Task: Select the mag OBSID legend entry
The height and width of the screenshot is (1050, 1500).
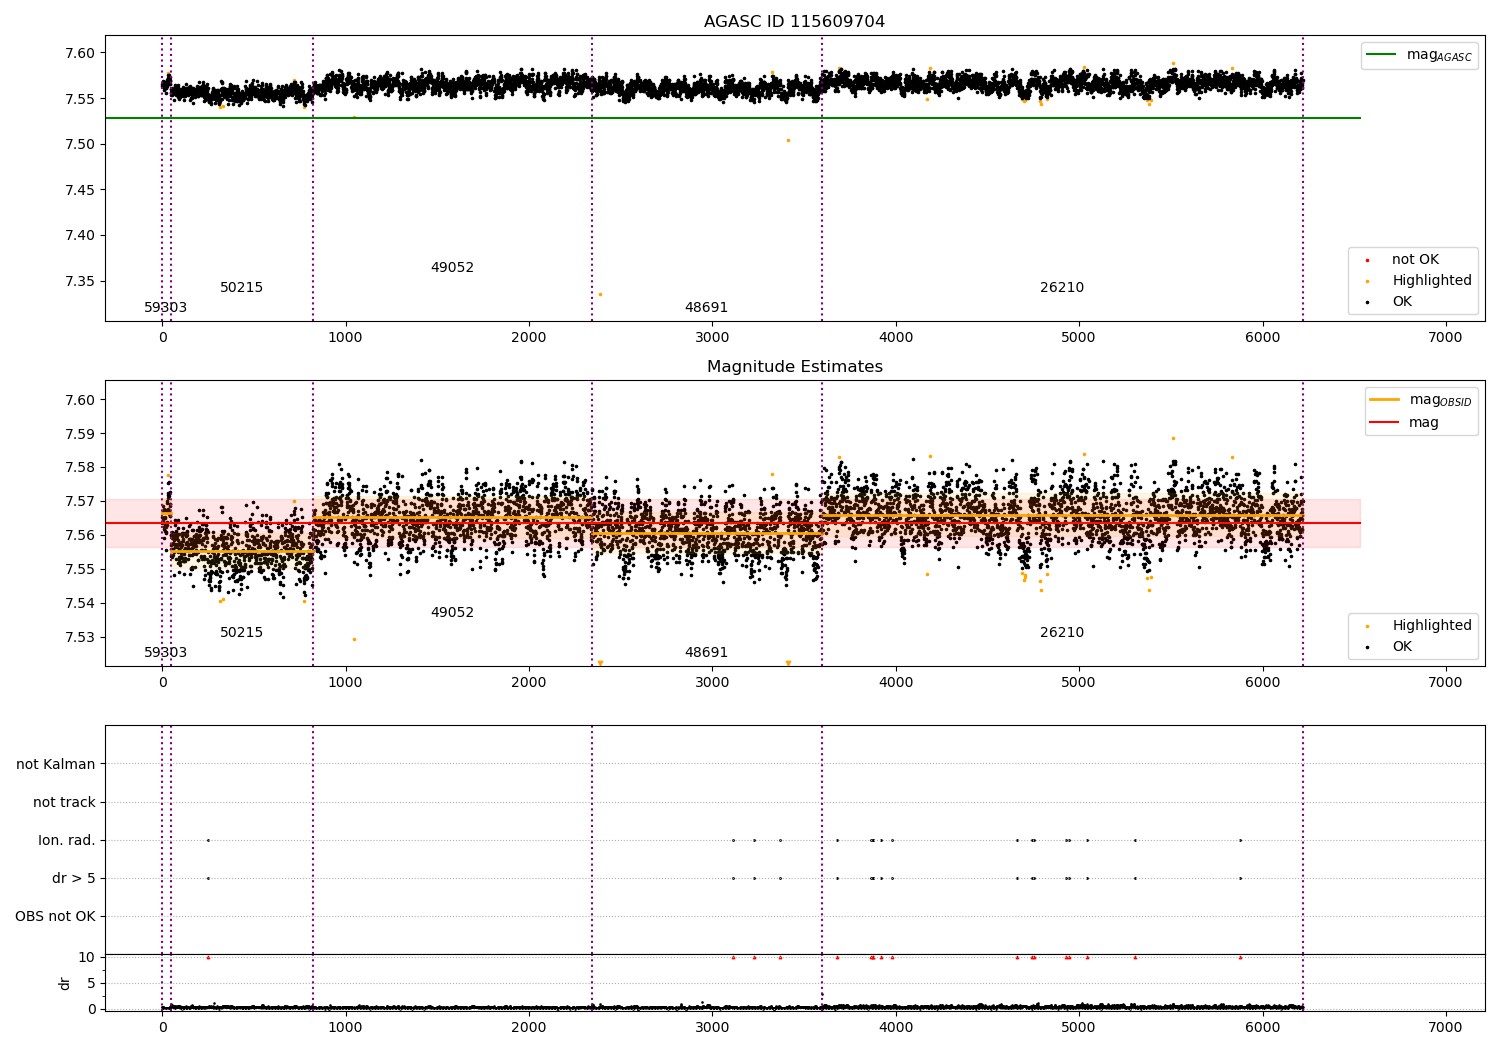Action: [x=1420, y=400]
